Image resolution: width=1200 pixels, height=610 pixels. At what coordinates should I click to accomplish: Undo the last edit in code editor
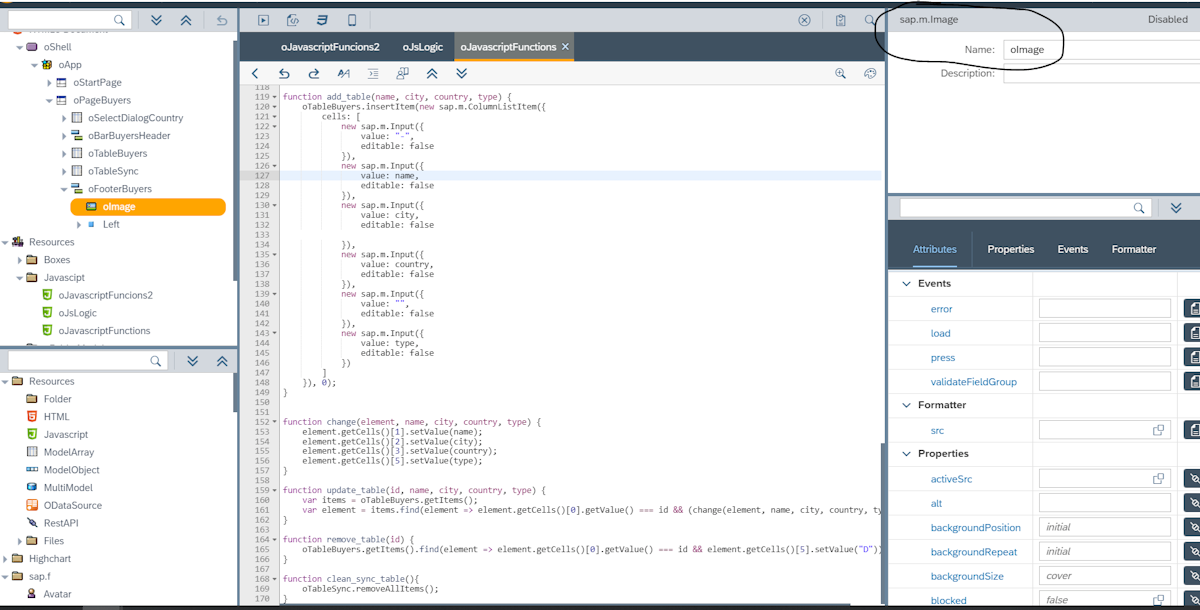(x=284, y=73)
